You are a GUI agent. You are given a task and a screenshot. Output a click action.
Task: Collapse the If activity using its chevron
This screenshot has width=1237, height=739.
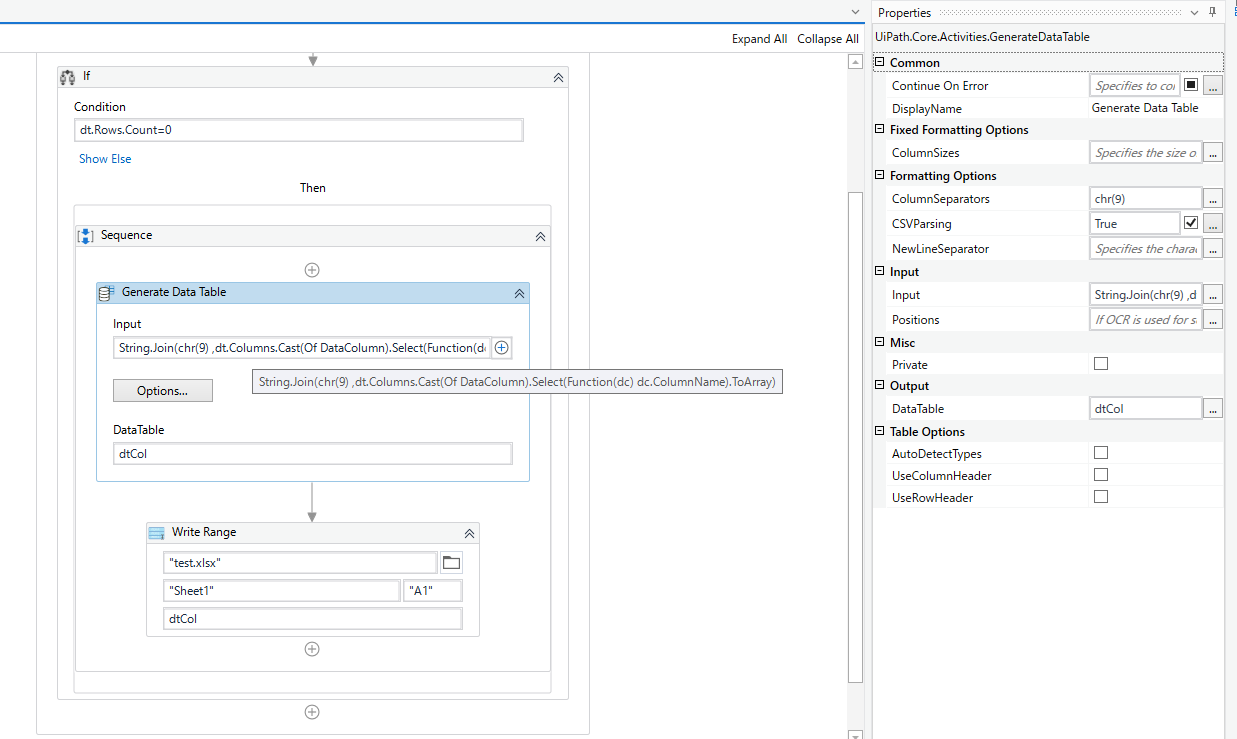coord(559,76)
